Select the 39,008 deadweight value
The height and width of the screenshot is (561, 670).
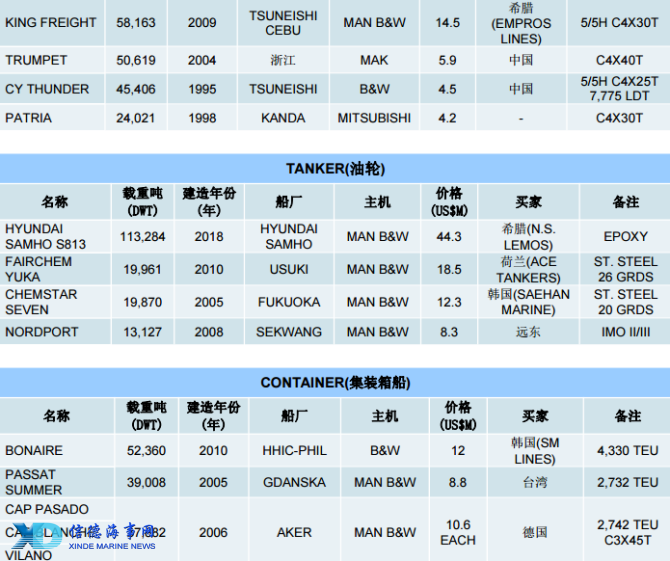click(x=146, y=482)
